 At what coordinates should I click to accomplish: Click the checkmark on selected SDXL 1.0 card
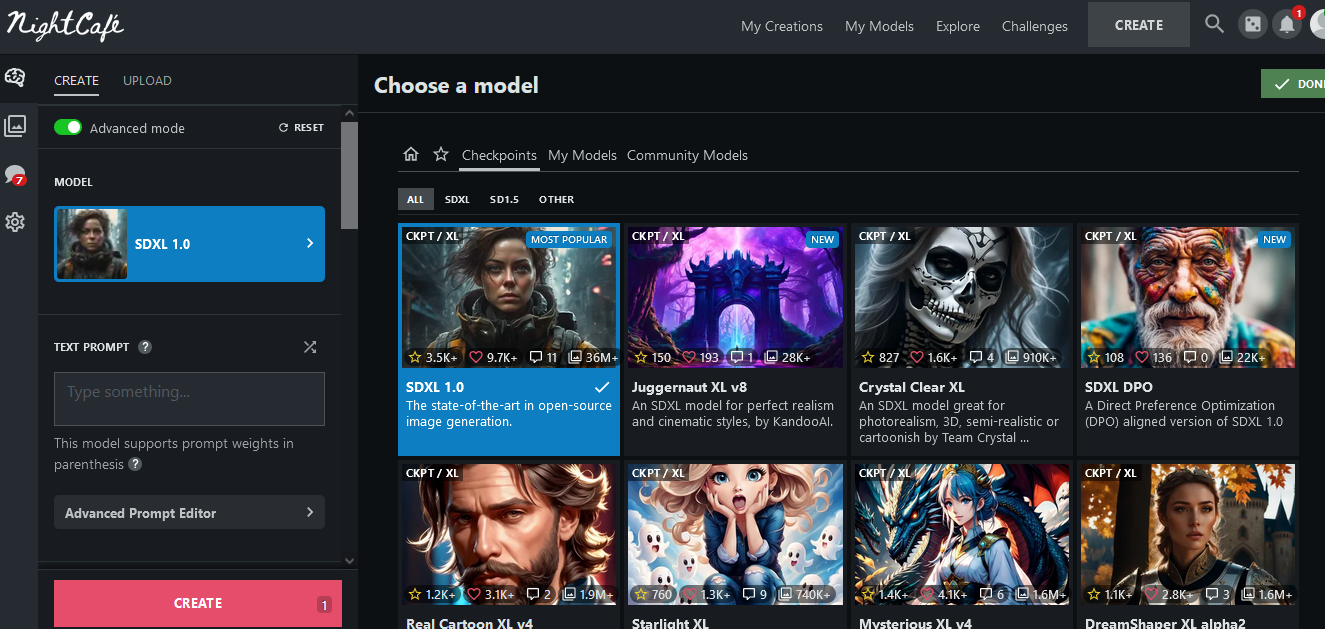click(x=601, y=386)
